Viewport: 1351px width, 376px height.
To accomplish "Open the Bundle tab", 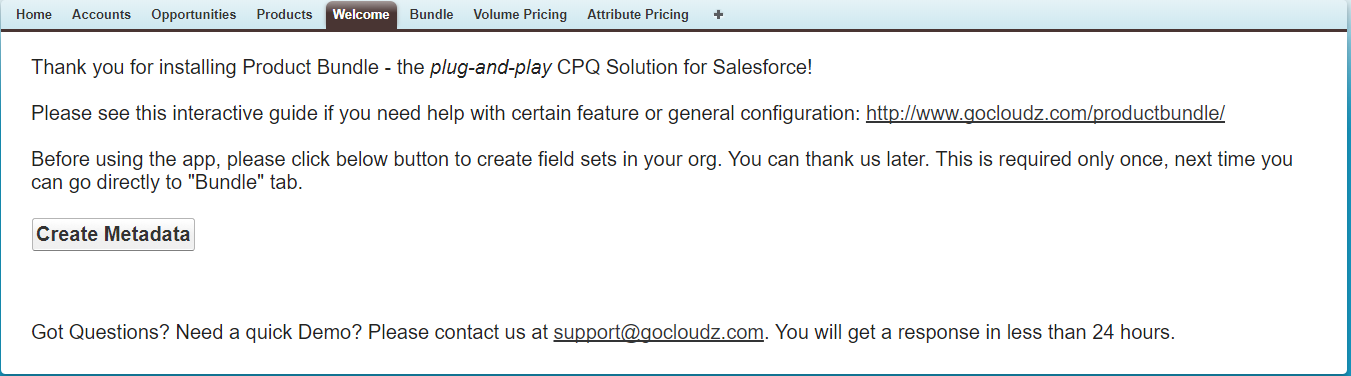I will pyautogui.click(x=431, y=15).
